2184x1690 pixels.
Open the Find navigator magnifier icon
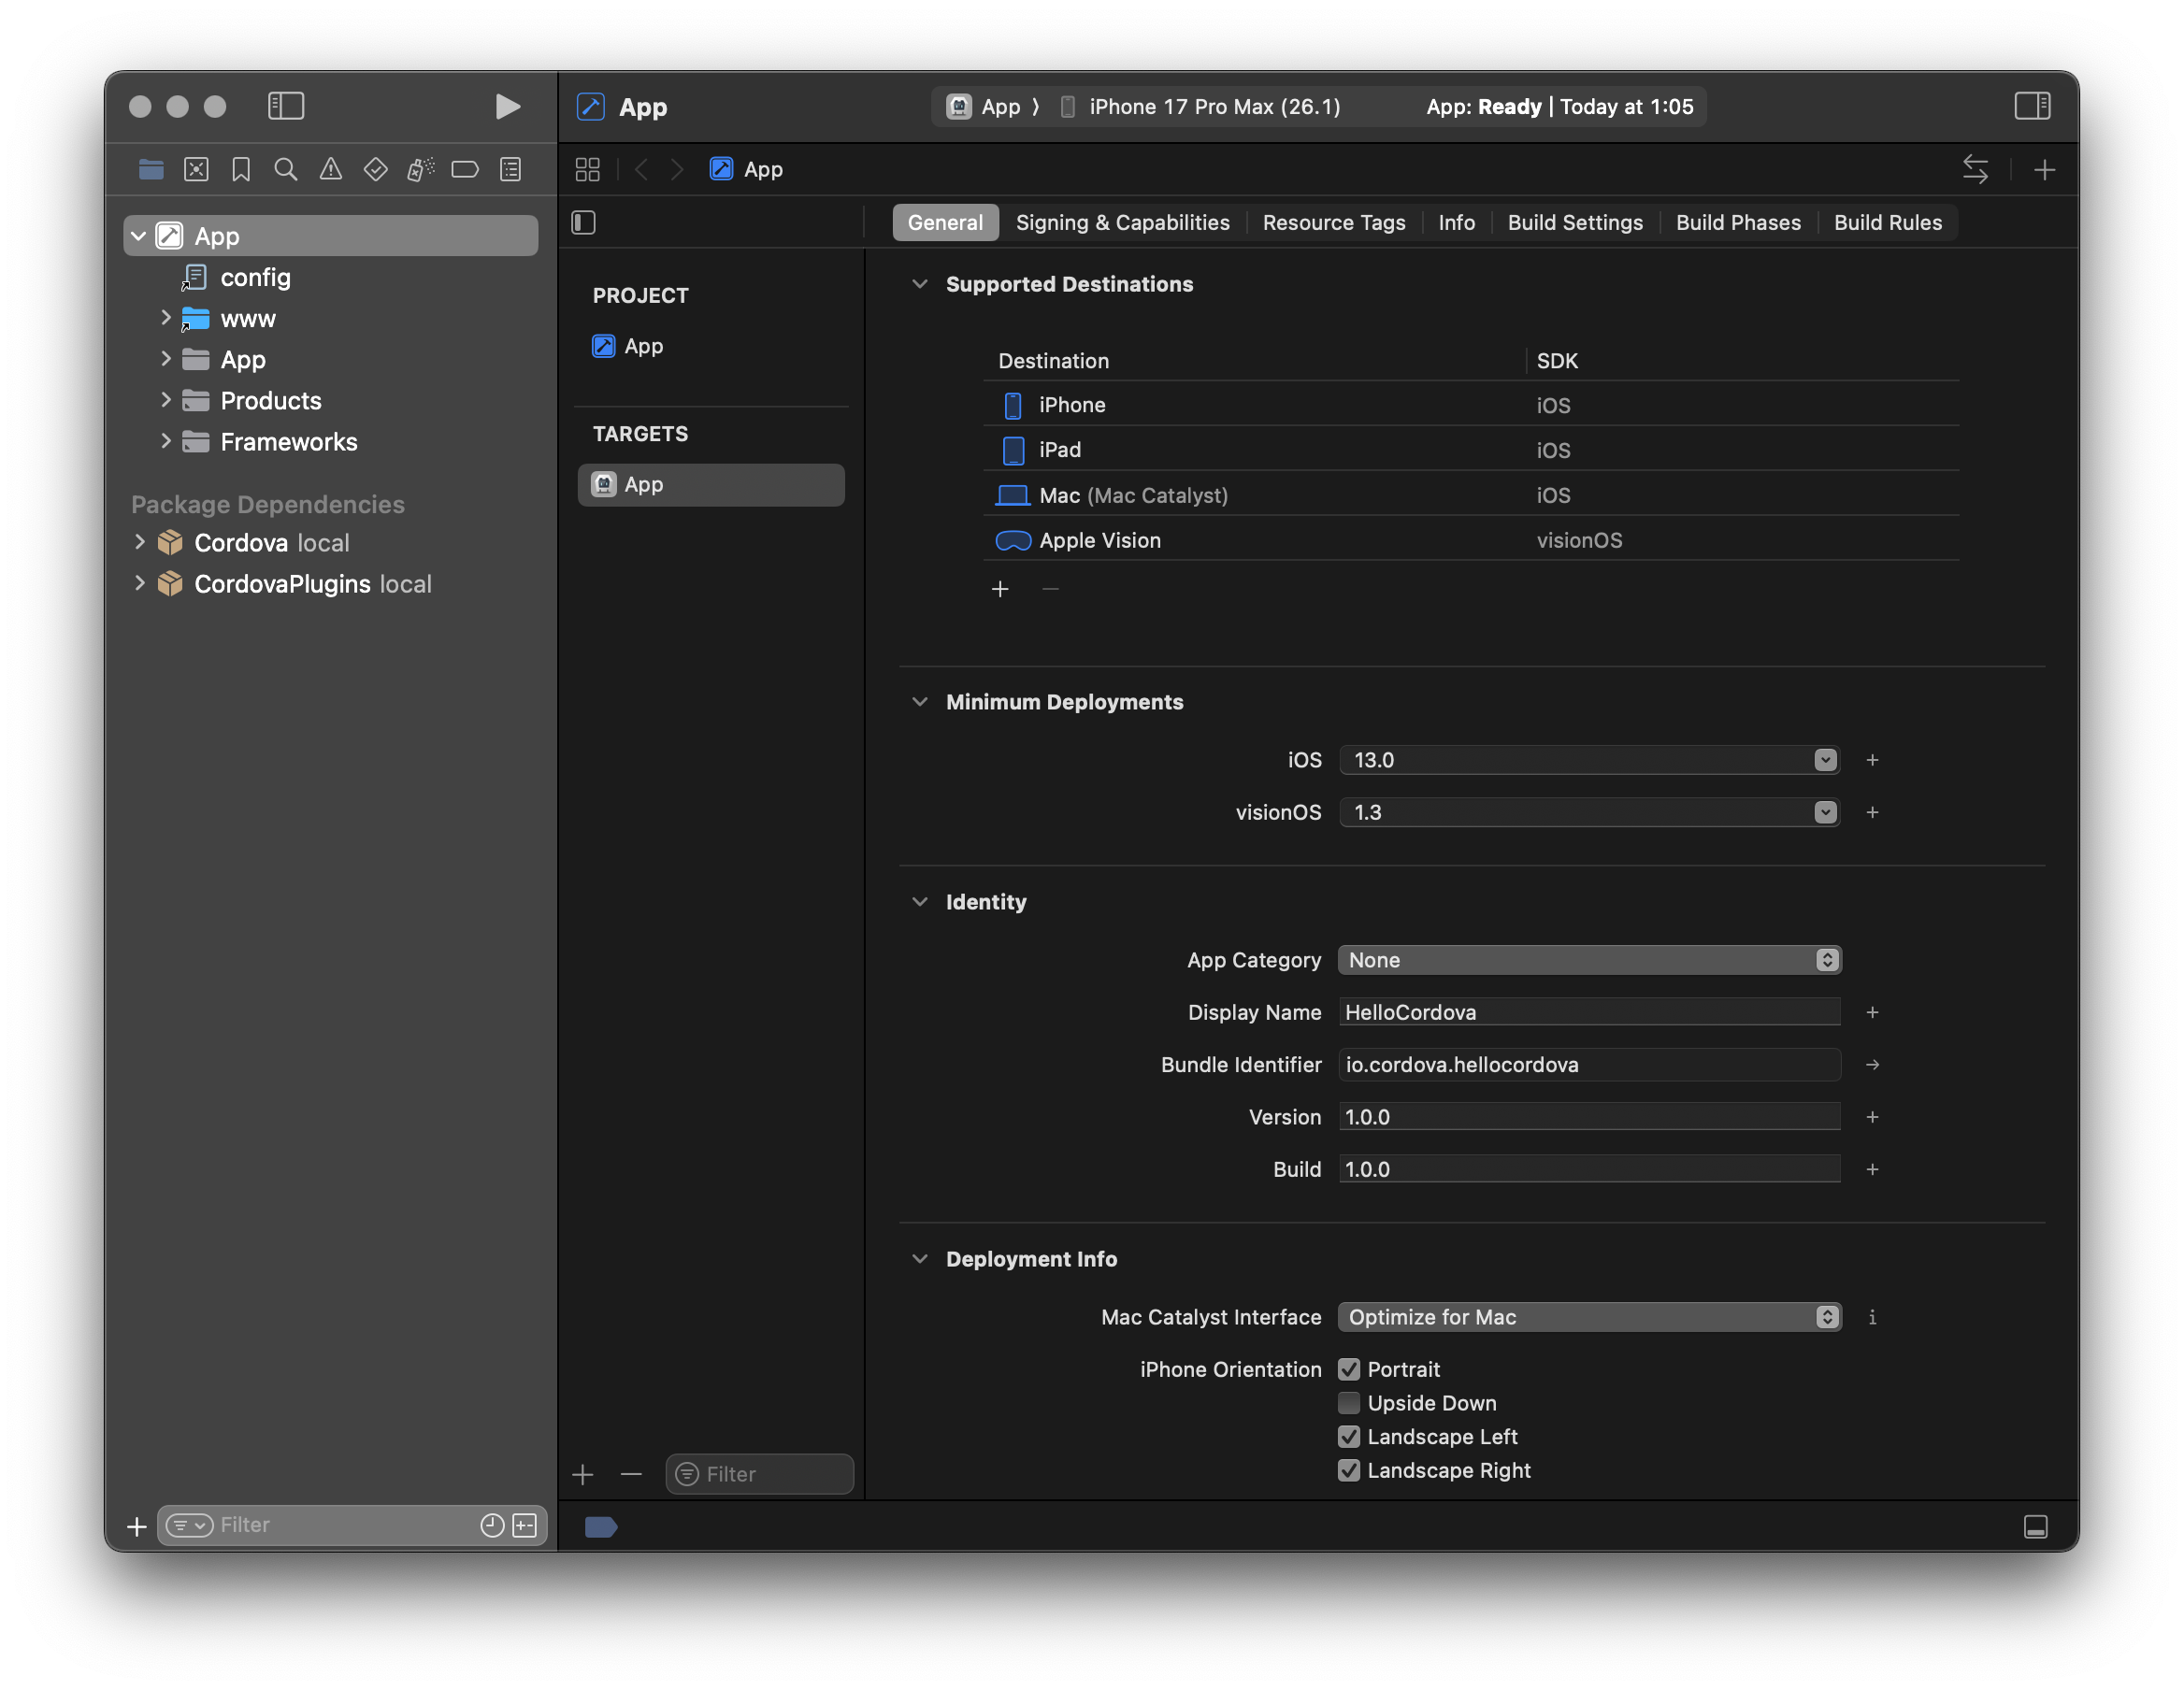point(286,169)
